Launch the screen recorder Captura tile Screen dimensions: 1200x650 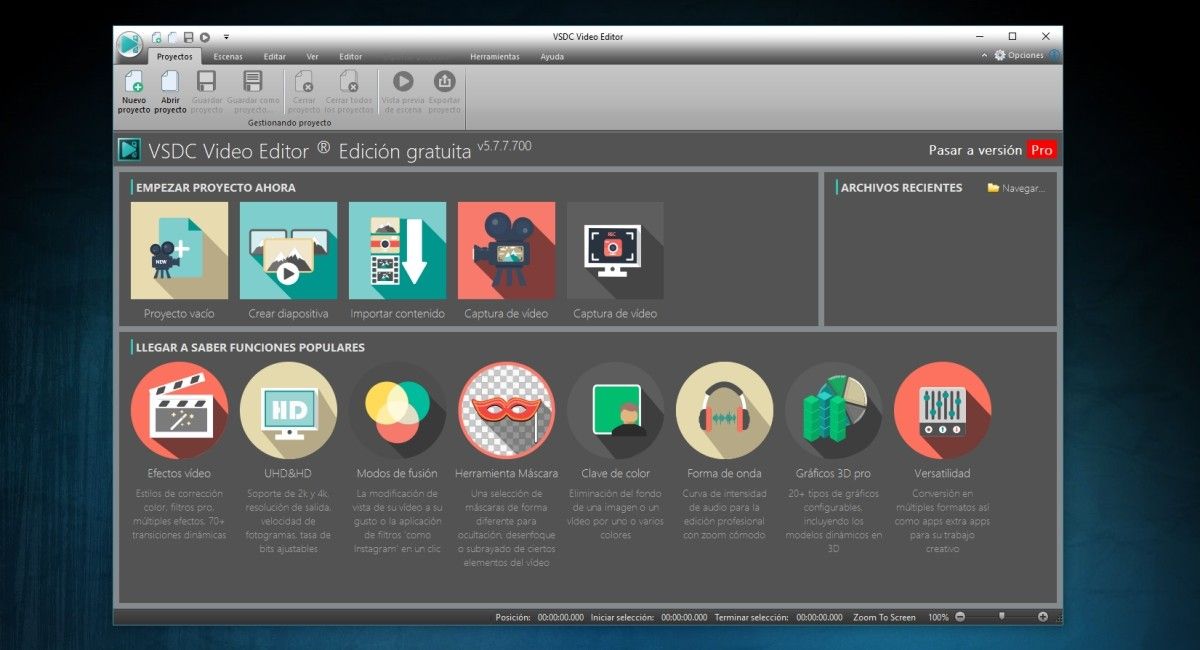(615, 251)
